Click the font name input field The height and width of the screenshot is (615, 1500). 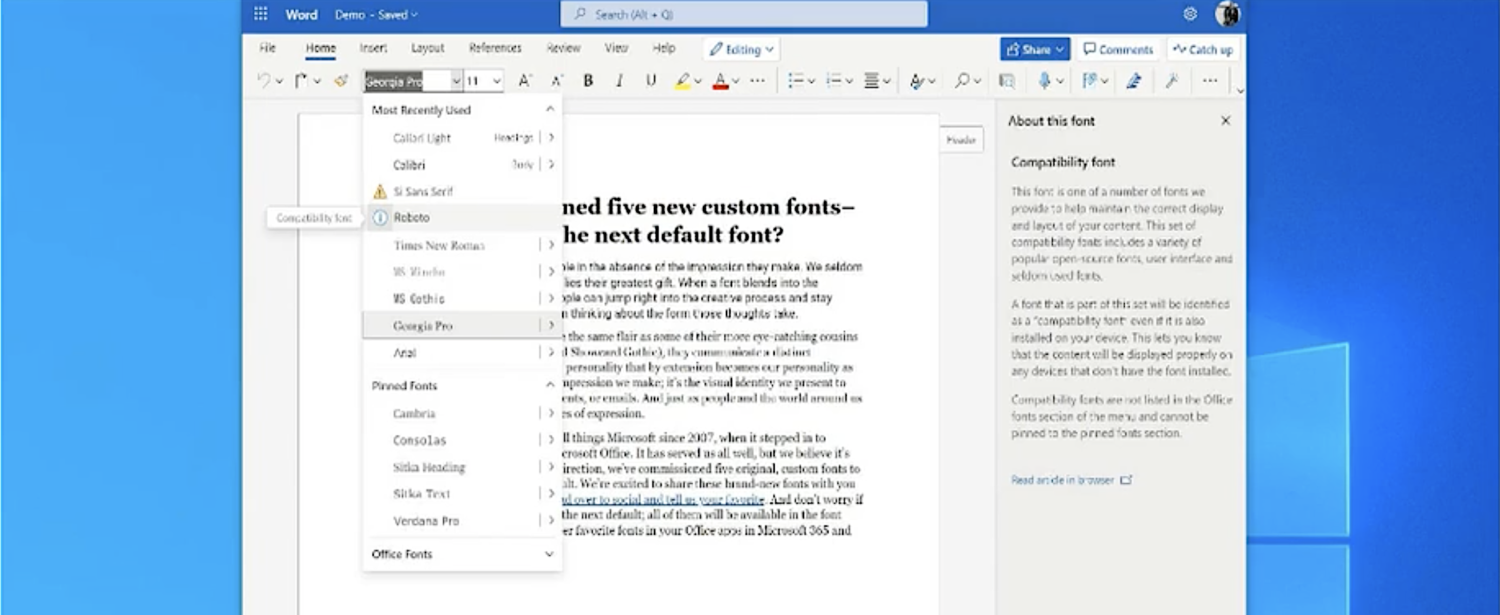407,81
